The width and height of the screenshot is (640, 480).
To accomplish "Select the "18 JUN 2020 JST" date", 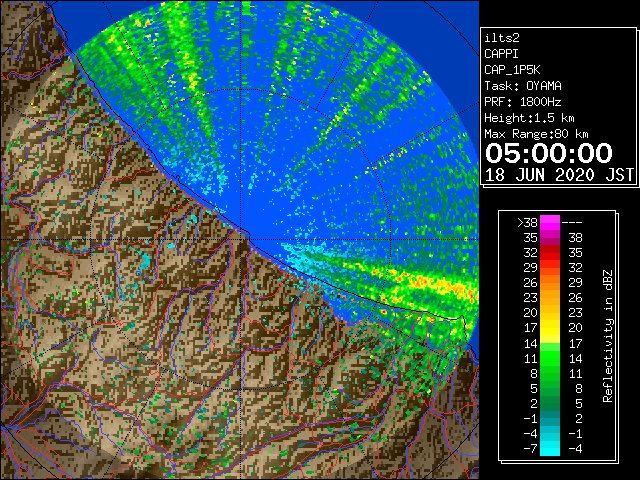I will (x=559, y=175).
